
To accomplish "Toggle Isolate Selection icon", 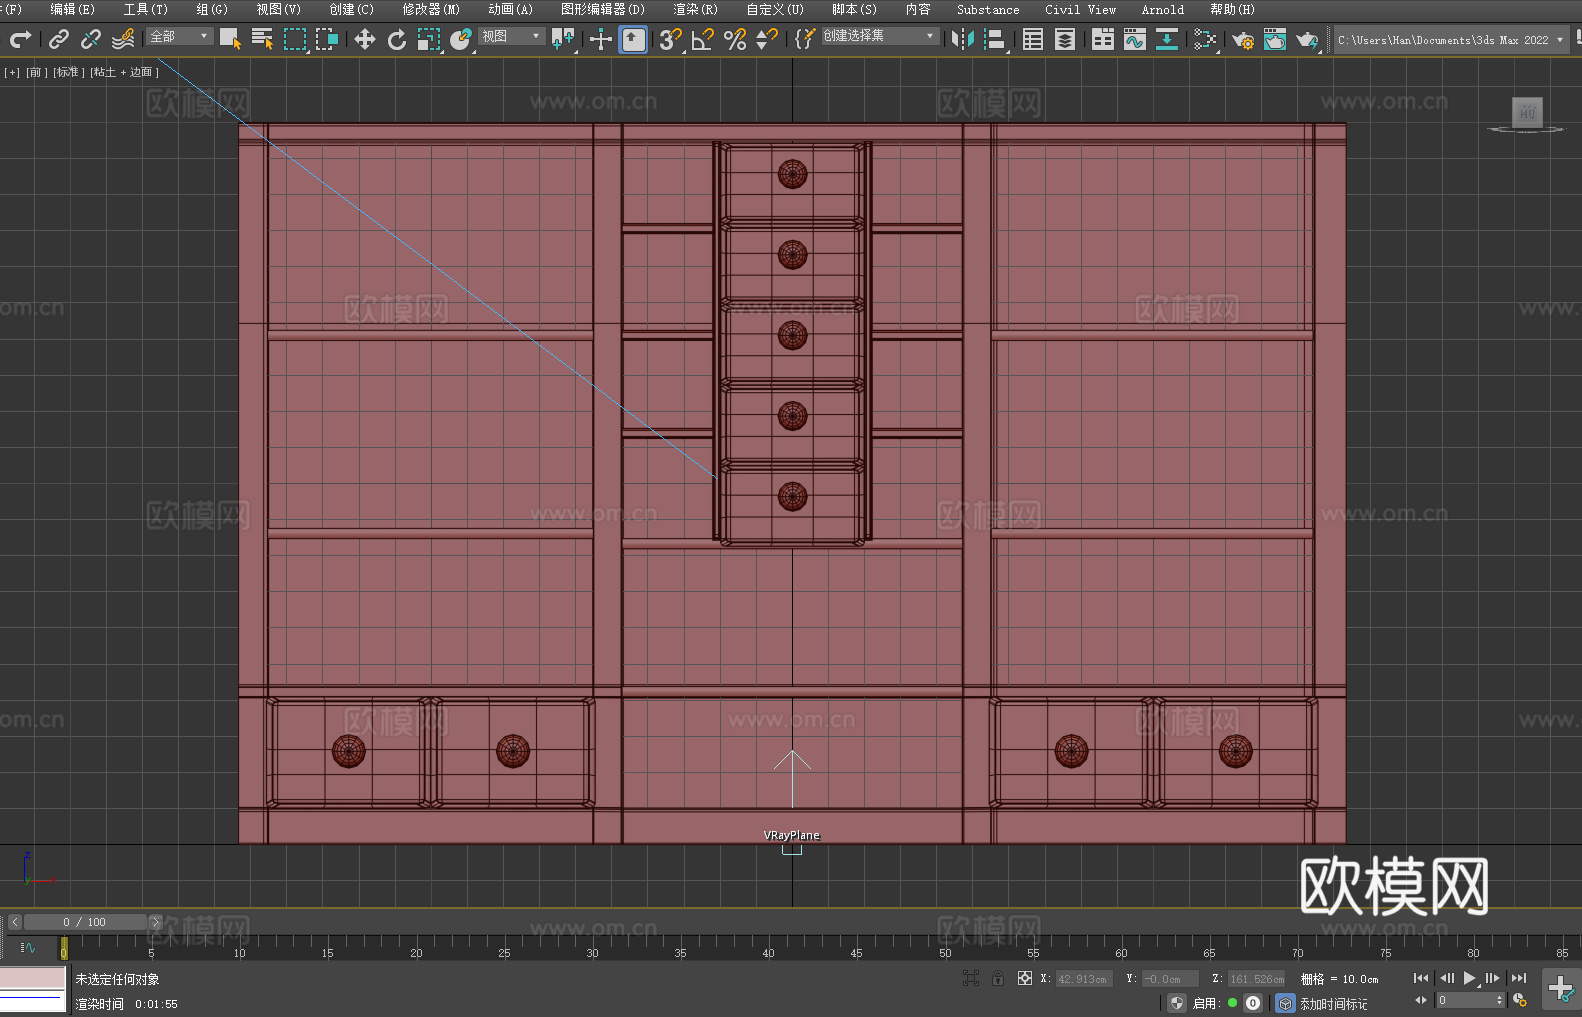I will pyautogui.click(x=971, y=979).
